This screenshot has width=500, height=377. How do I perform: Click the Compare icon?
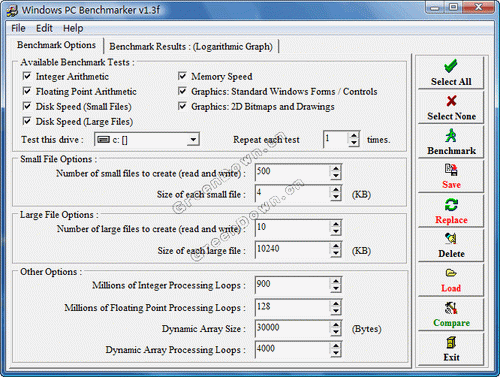pyautogui.click(x=451, y=308)
